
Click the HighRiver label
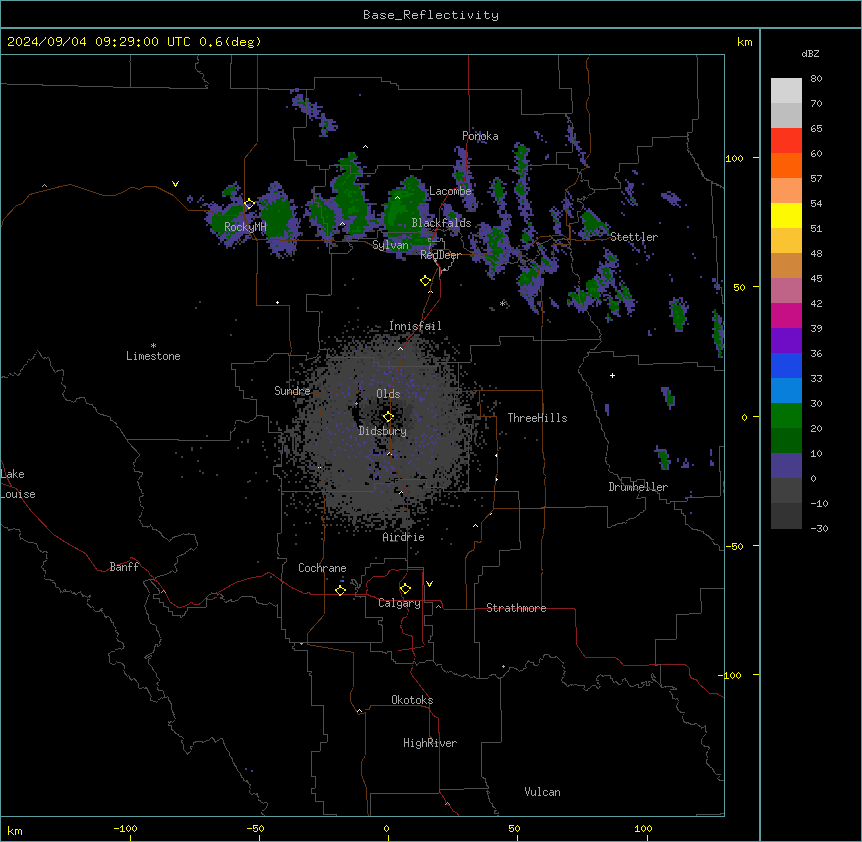tap(430, 743)
